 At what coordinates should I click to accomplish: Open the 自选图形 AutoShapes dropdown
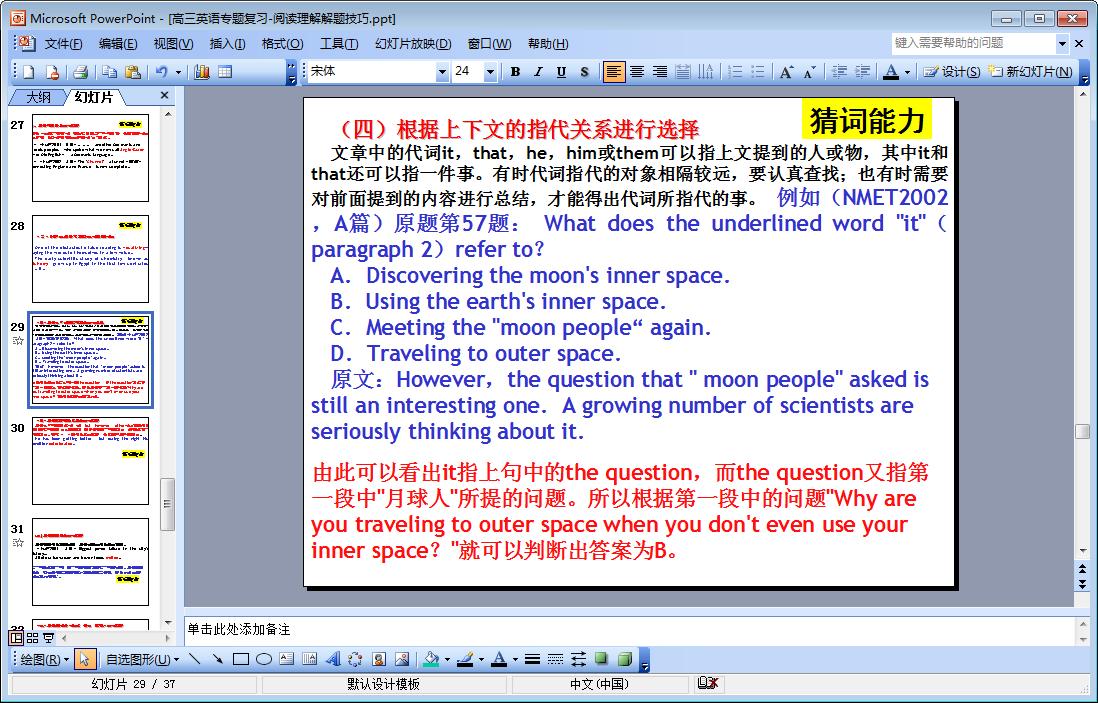click(x=142, y=659)
